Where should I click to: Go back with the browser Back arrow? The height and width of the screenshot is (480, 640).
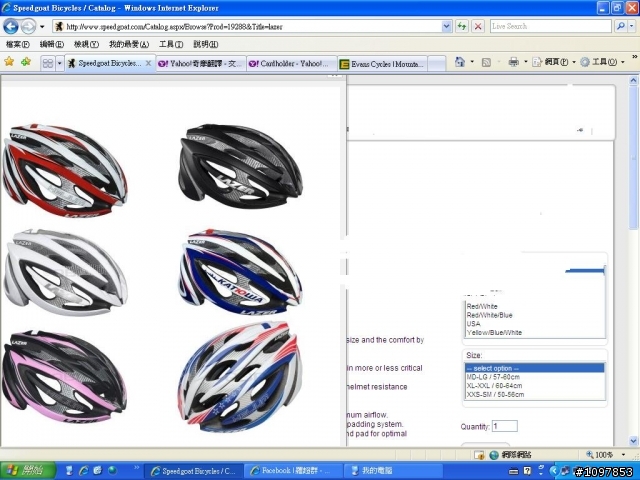click(x=10, y=27)
